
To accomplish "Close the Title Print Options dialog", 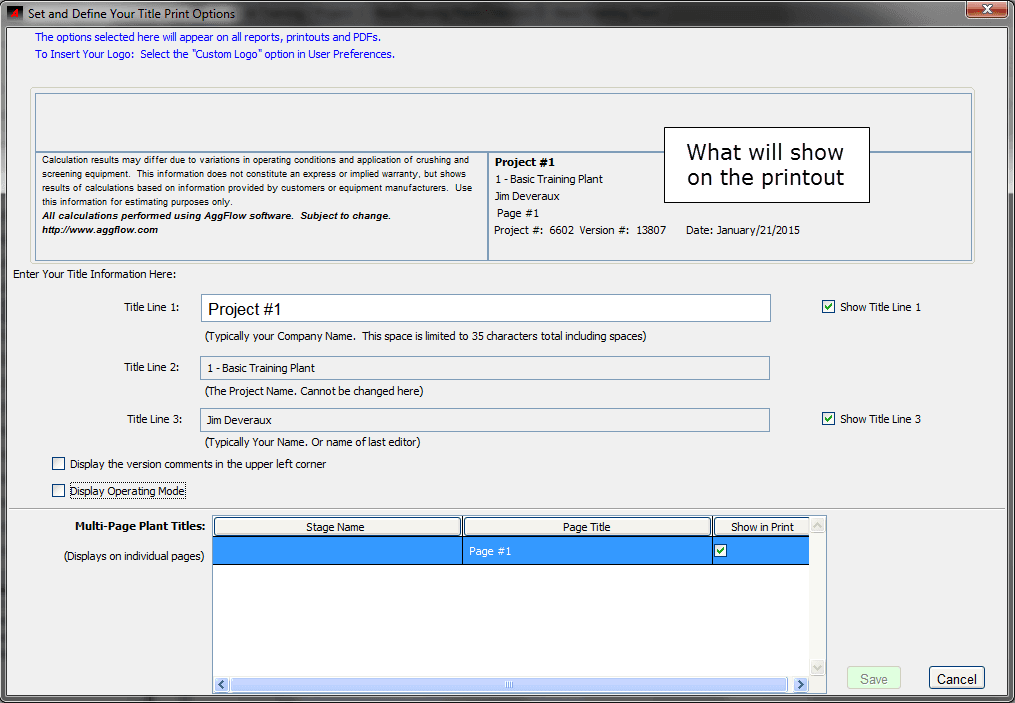I will coord(985,11).
